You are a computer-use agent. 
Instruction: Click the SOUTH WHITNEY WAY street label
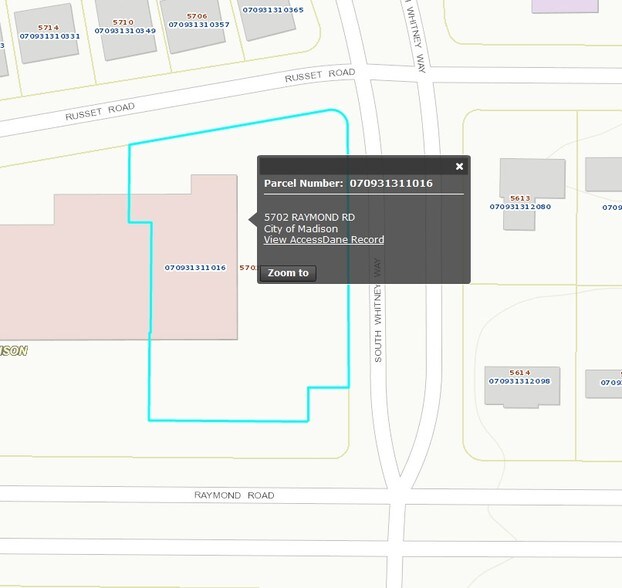[x=378, y=310]
